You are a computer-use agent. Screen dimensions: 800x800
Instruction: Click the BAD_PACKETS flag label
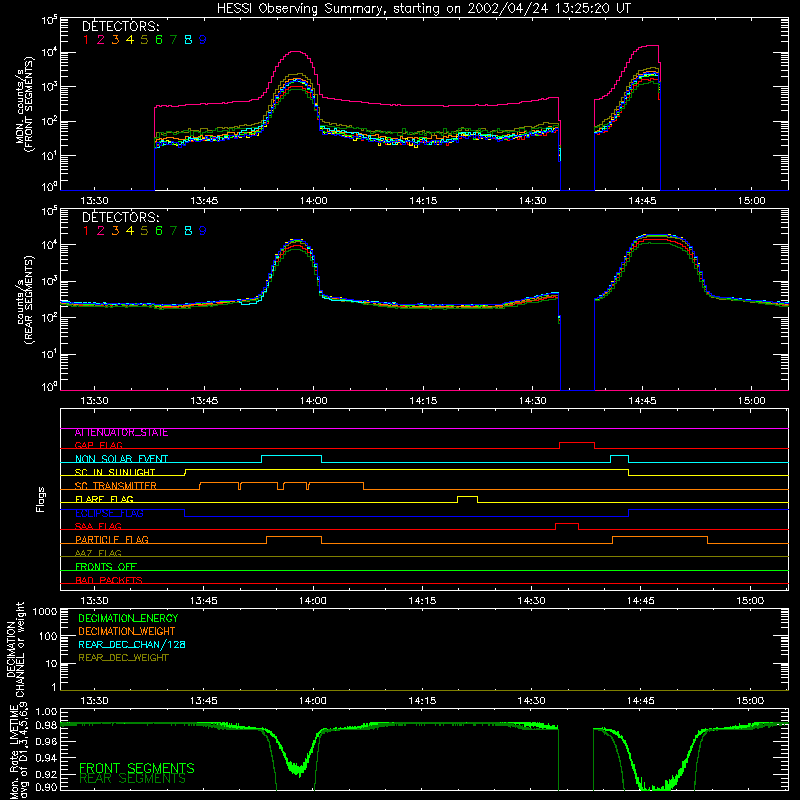click(109, 580)
